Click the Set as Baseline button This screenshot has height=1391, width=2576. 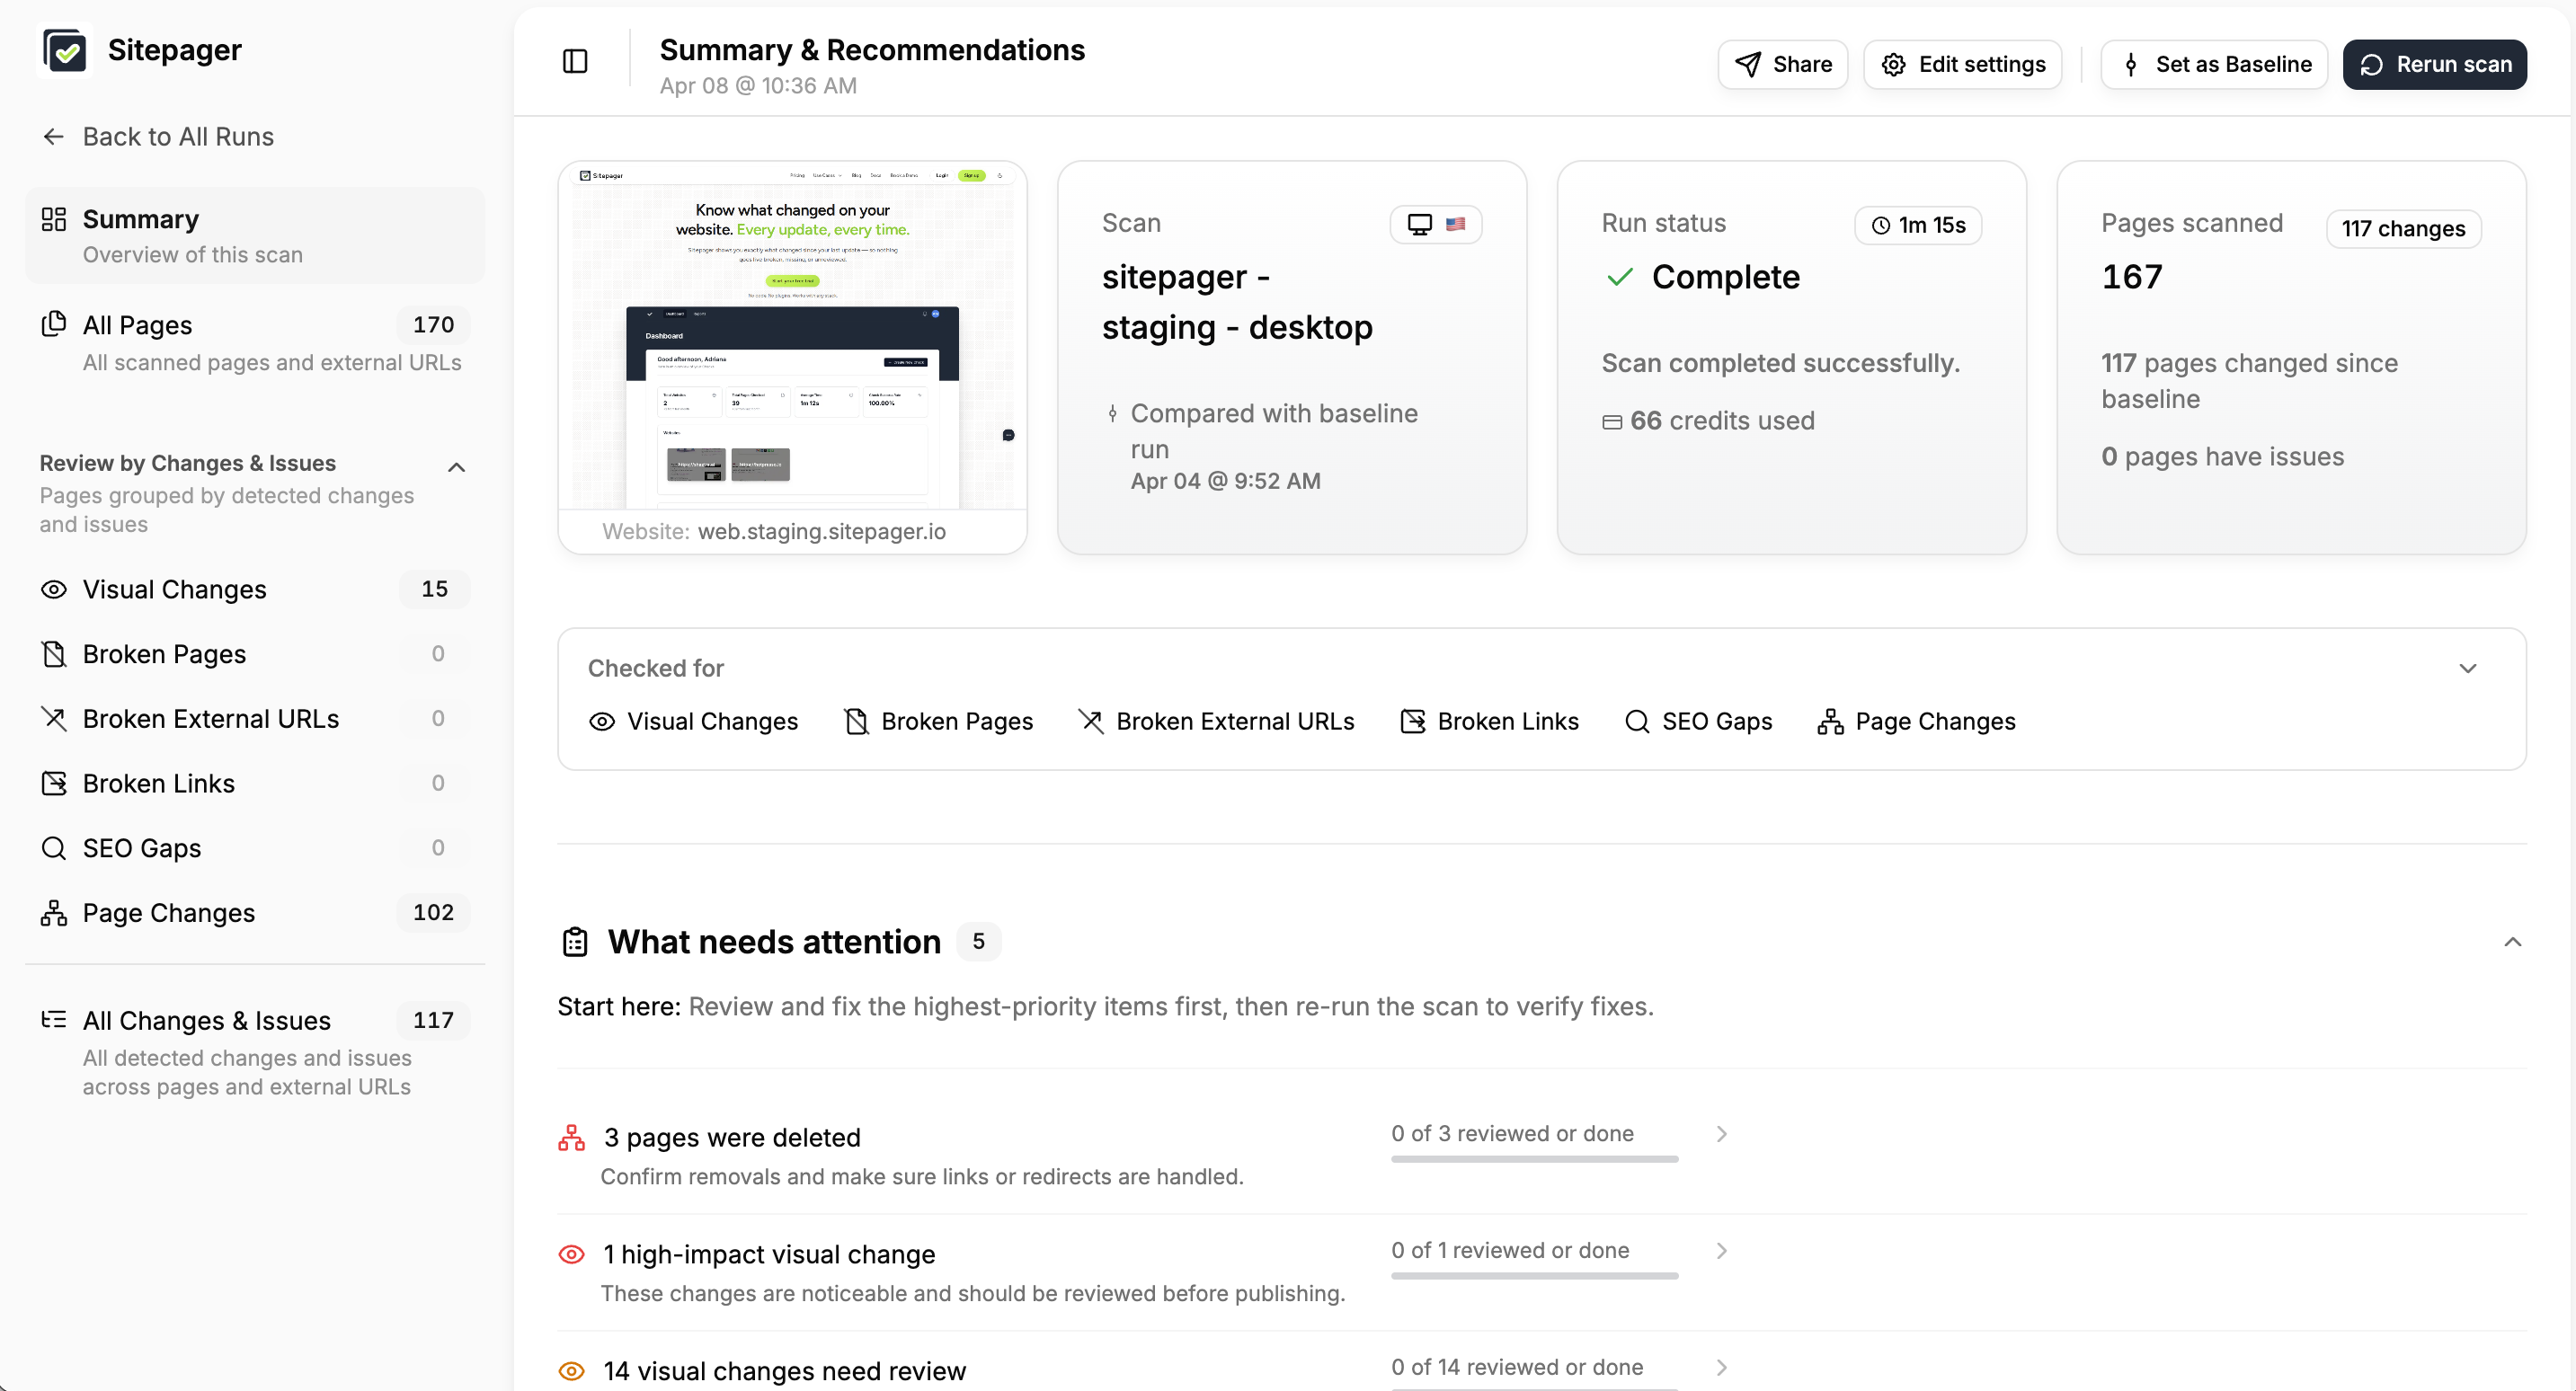(x=2214, y=63)
